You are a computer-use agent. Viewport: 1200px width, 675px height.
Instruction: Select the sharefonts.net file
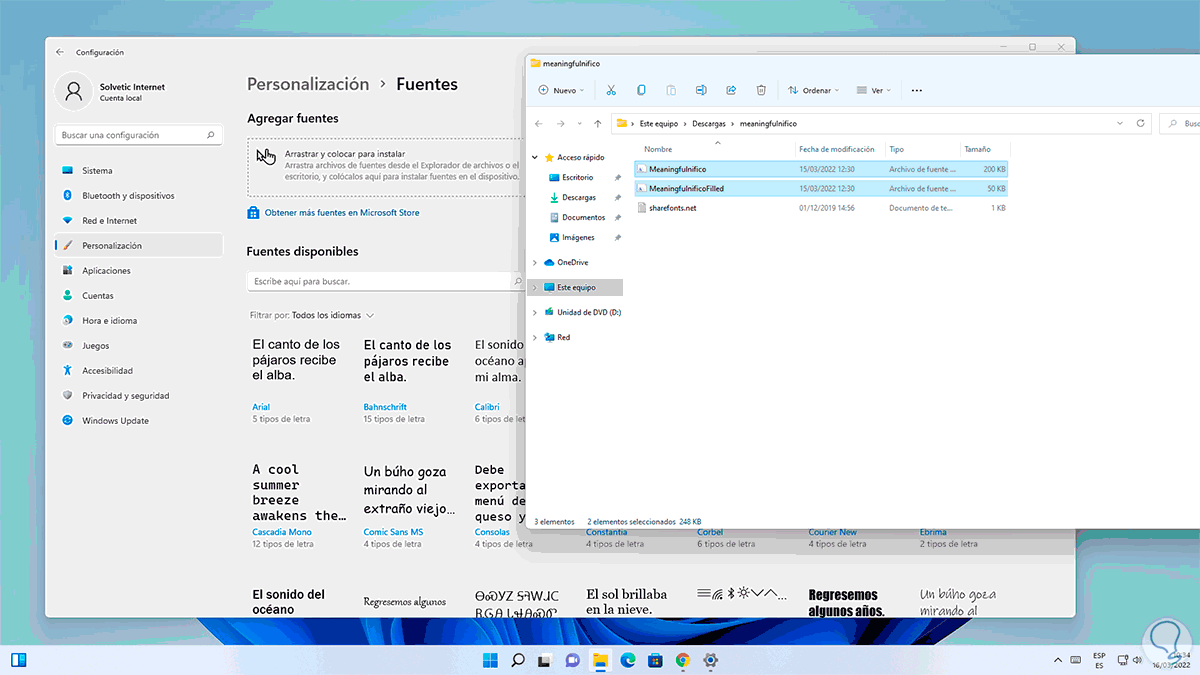click(x=672, y=208)
